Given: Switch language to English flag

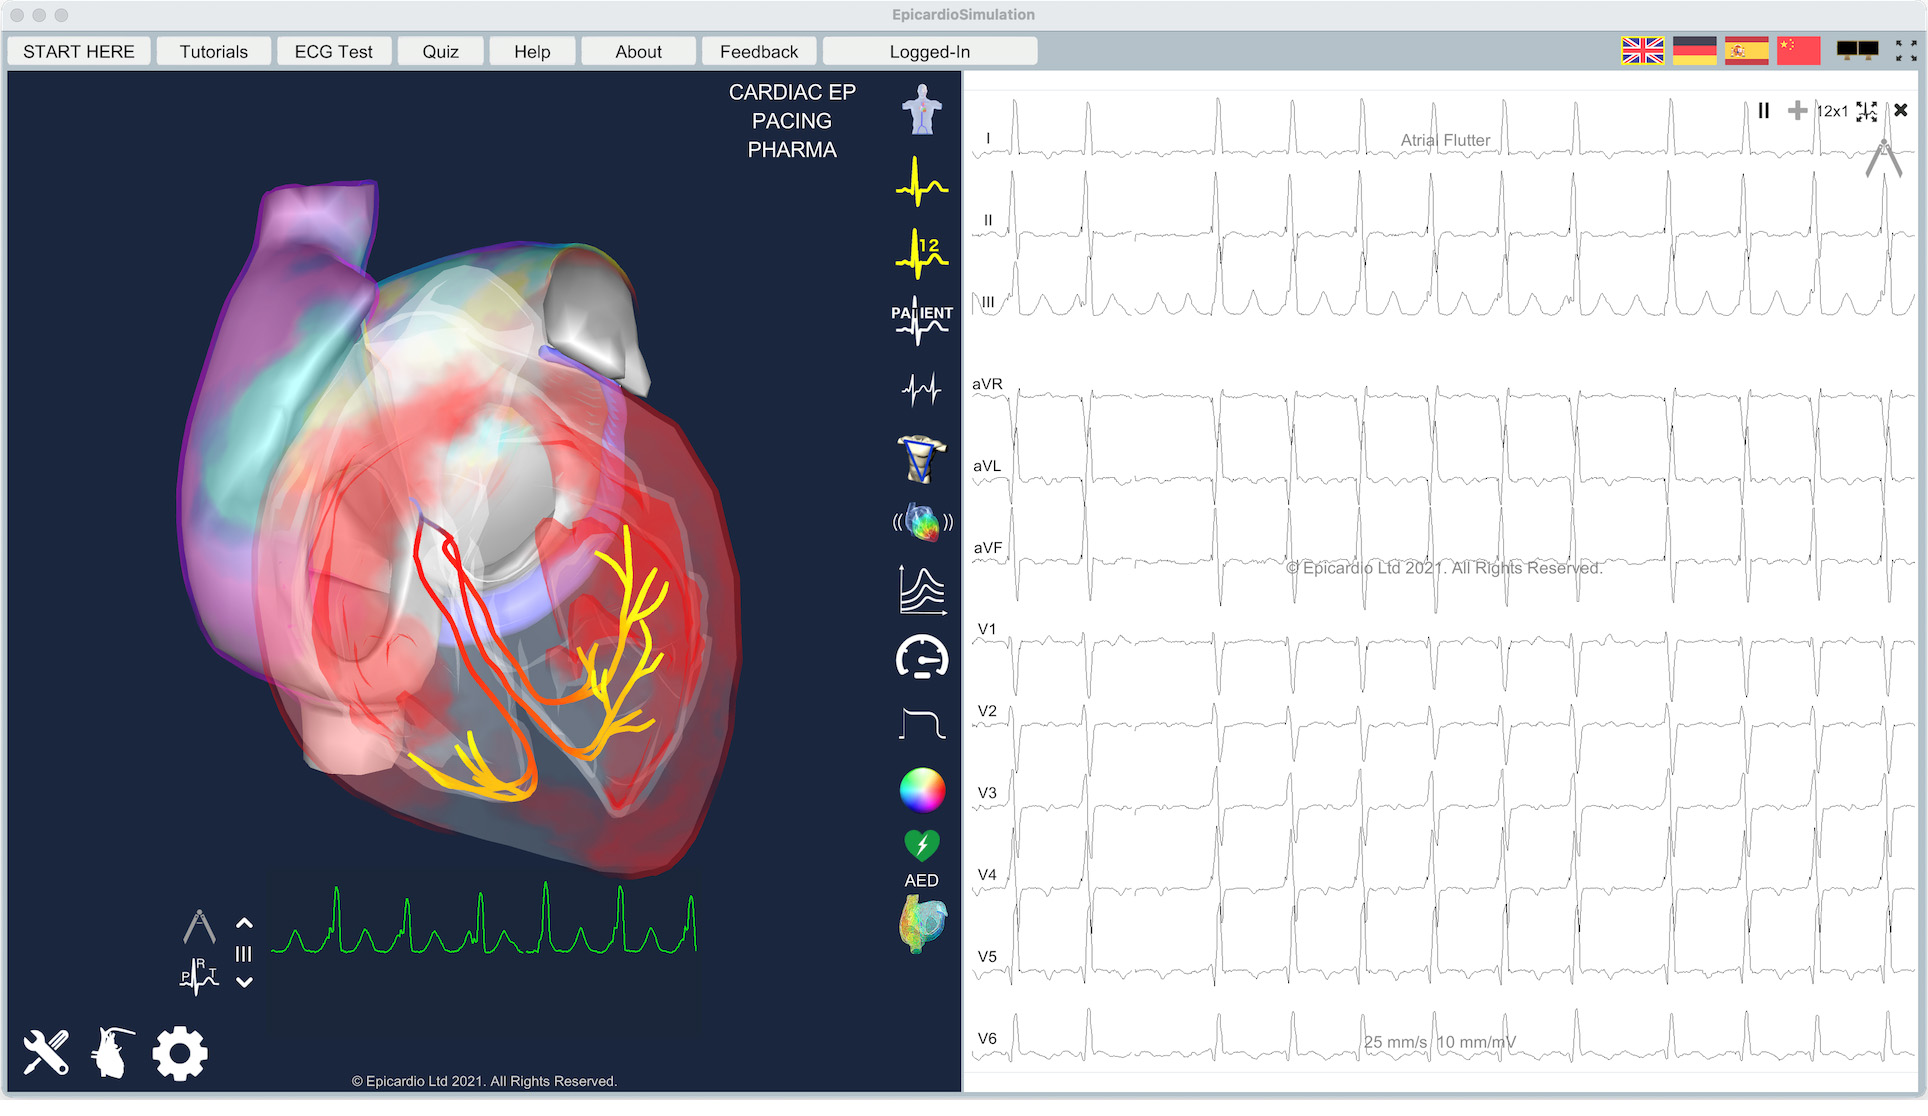Looking at the screenshot, I should [1642, 50].
